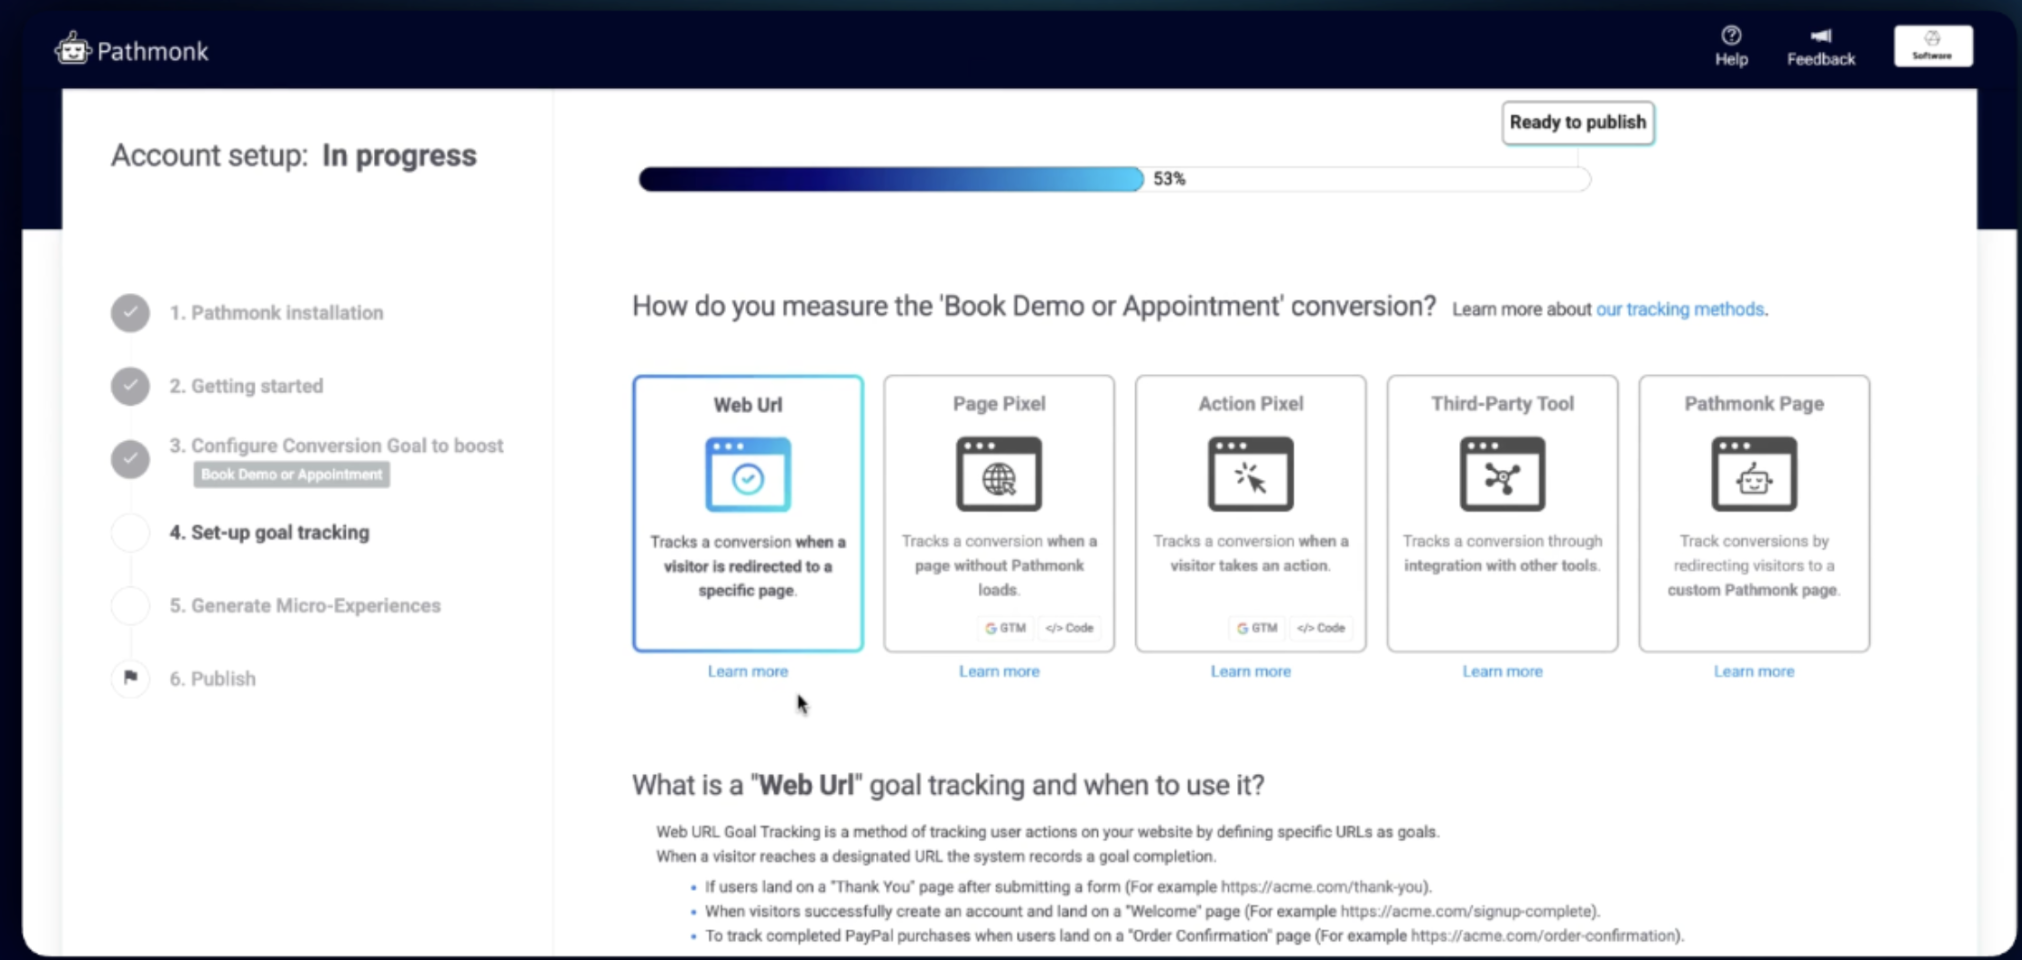Go to step 3. Configure Conversion Goal to boost
The height and width of the screenshot is (960, 2022).
point(336,446)
